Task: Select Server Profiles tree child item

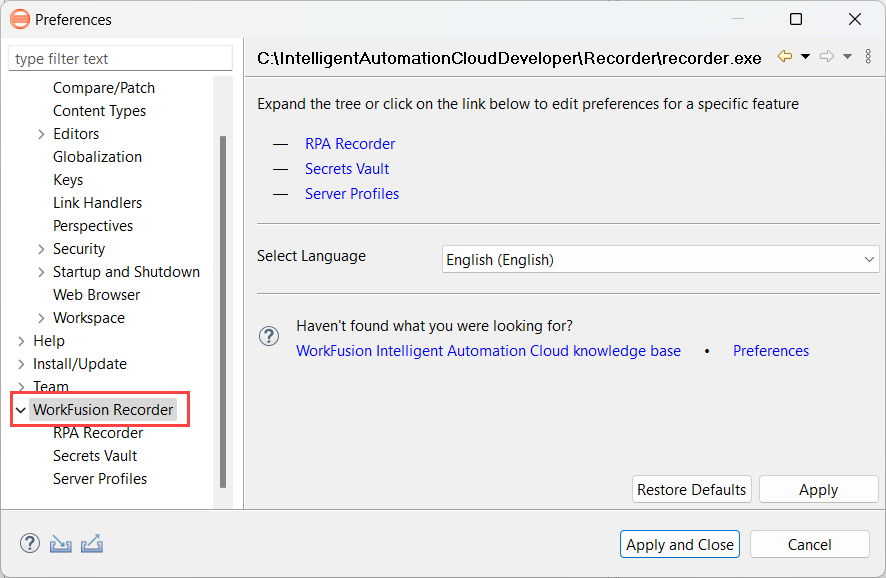Action: point(99,479)
